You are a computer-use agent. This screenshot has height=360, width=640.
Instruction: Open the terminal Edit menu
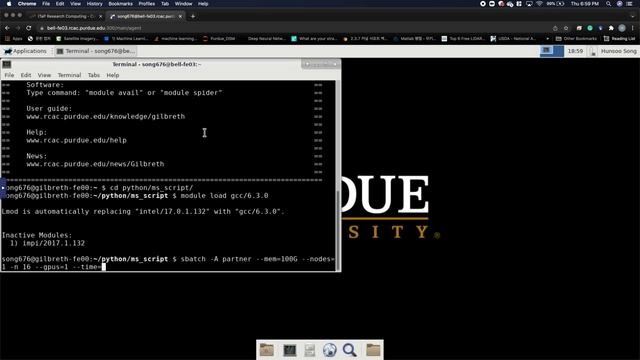(x=26, y=75)
